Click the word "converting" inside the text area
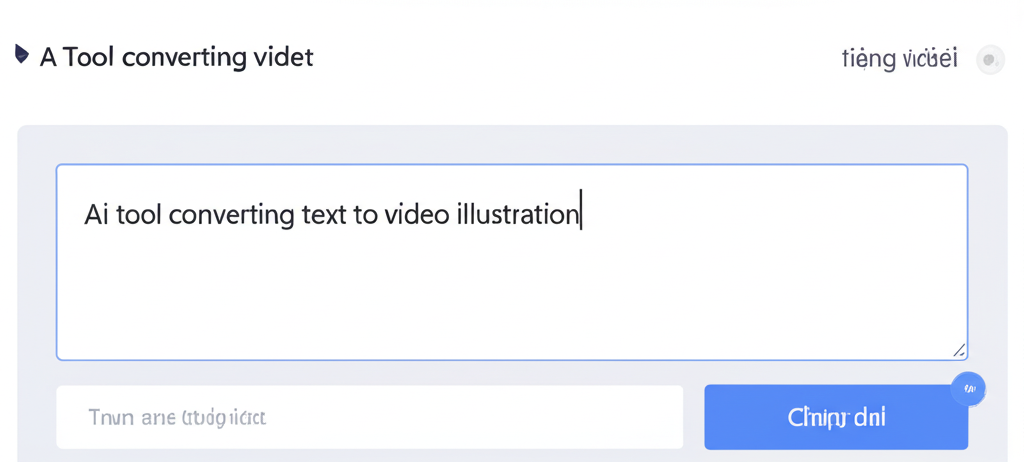This screenshot has height=462, width=1024. pyautogui.click(x=232, y=214)
